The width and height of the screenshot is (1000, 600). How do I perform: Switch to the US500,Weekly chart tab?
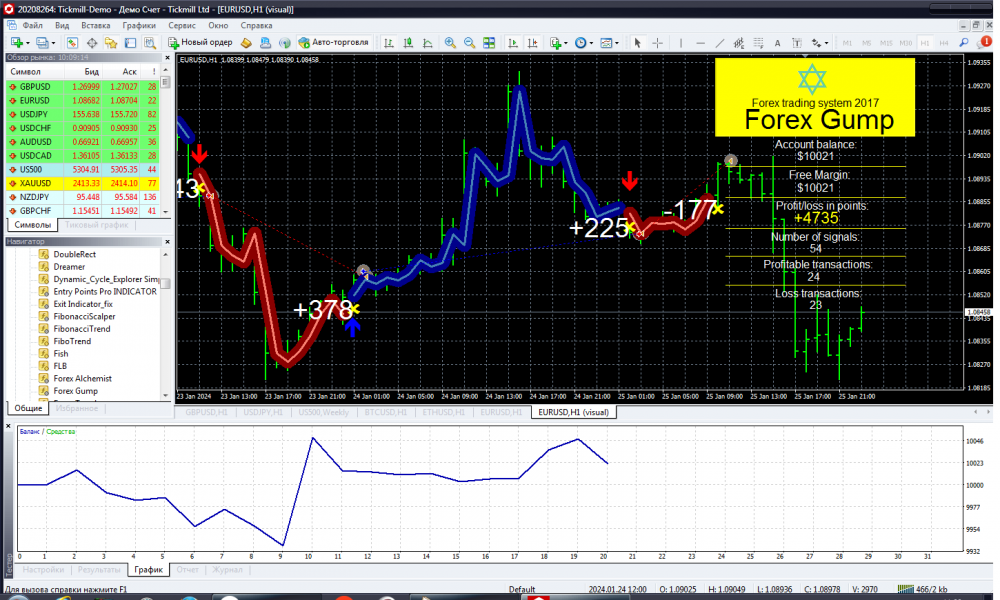click(323, 413)
